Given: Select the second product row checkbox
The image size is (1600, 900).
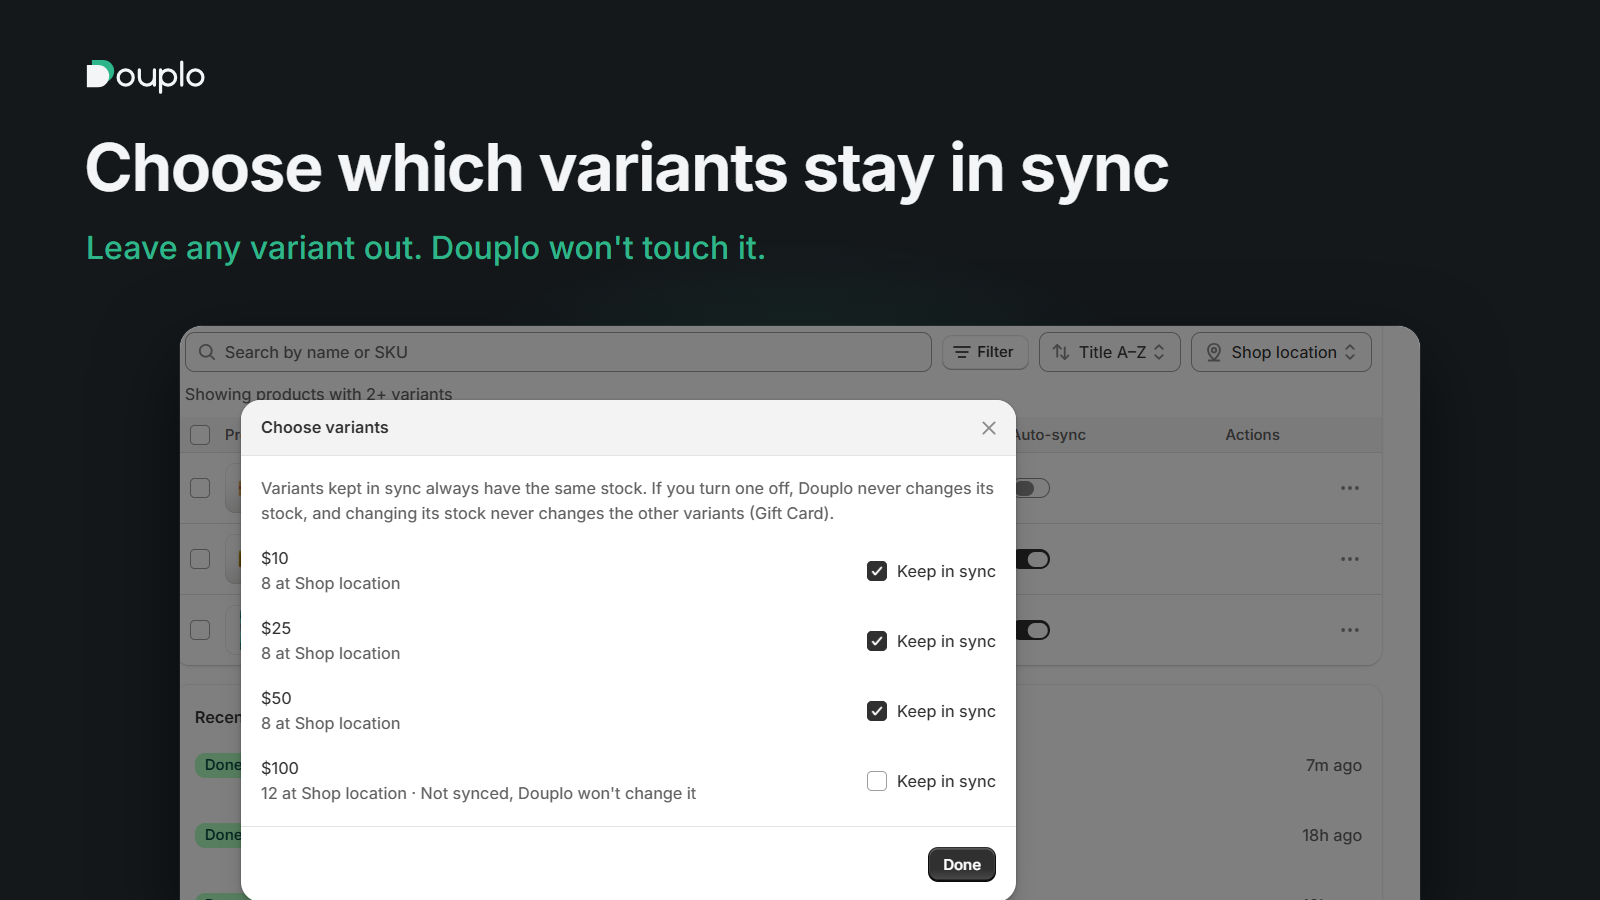Looking at the screenshot, I should click(200, 559).
